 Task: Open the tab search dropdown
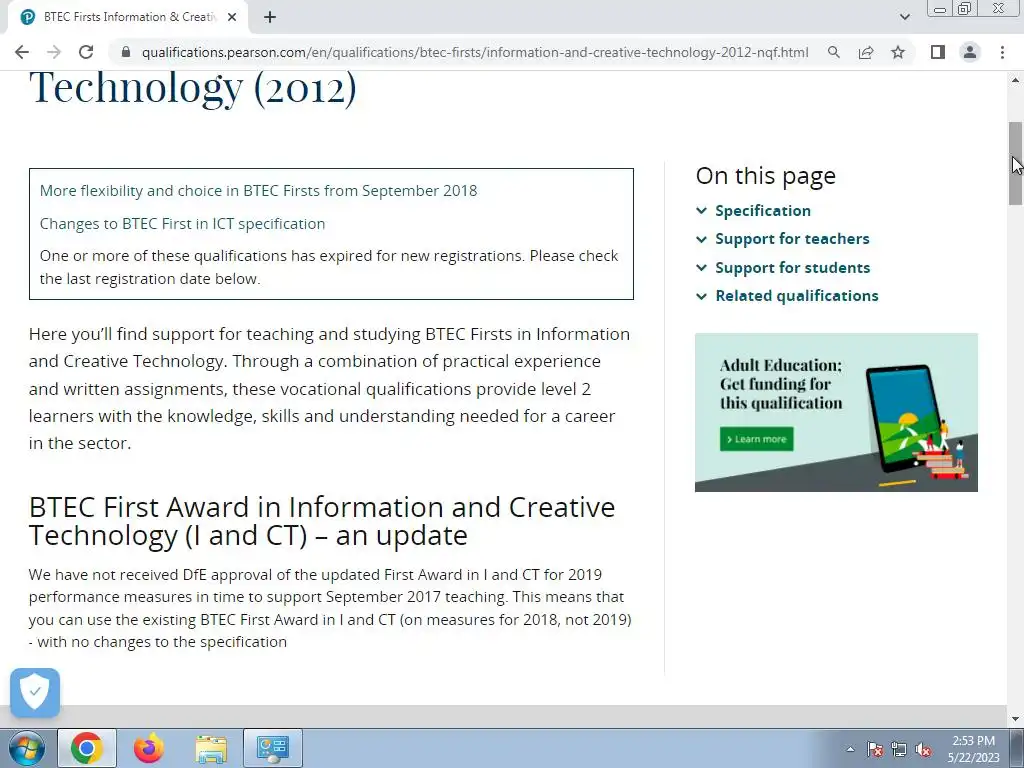point(904,17)
